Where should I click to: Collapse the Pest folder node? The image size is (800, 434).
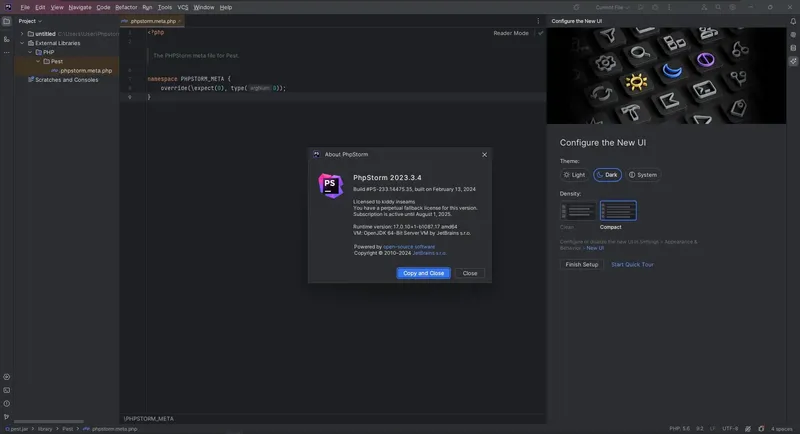[x=38, y=62]
